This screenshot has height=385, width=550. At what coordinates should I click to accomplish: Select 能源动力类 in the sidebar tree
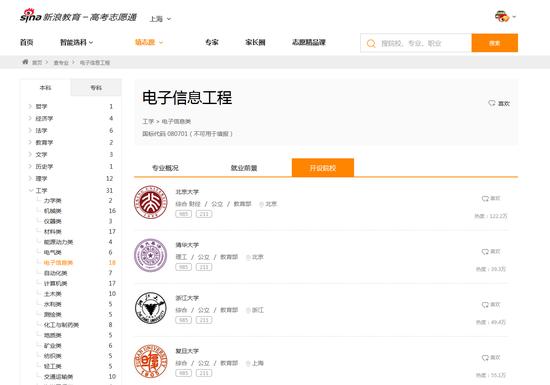coord(59,242)
